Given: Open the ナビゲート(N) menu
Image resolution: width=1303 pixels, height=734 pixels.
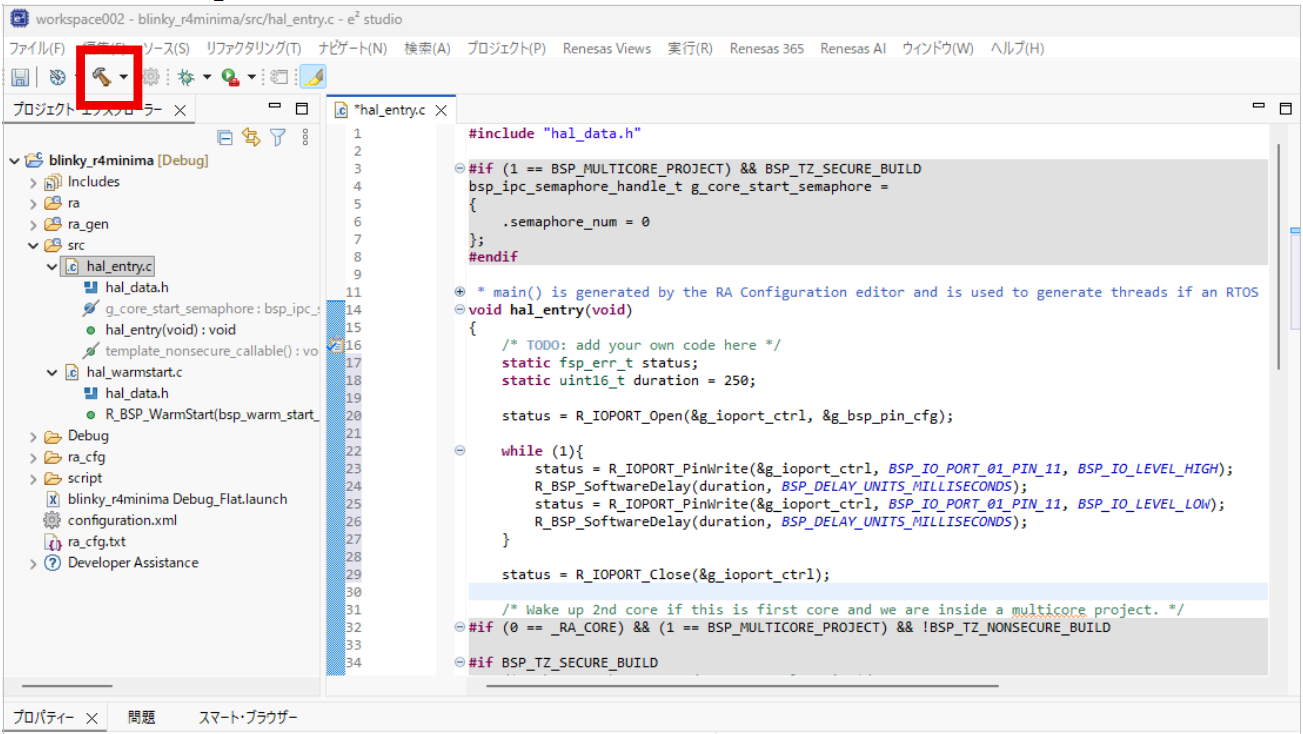Looking at the screenshot, I should click(x=352, y=48).
